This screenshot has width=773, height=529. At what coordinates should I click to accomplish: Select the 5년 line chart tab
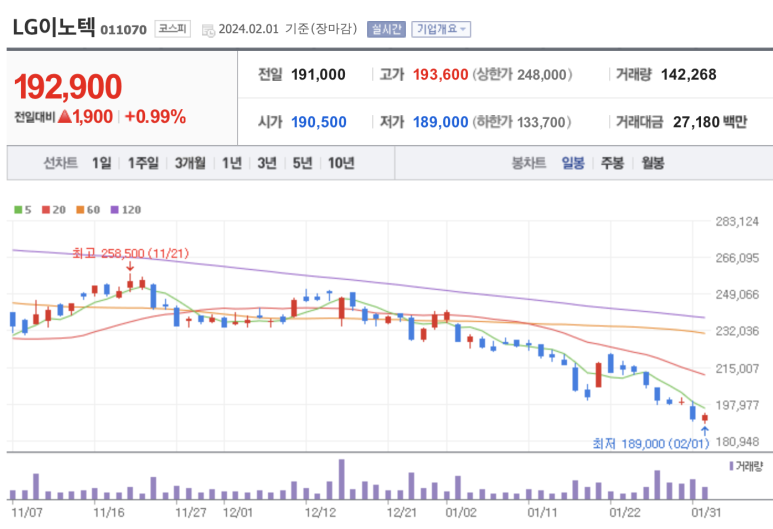[302, 163]
